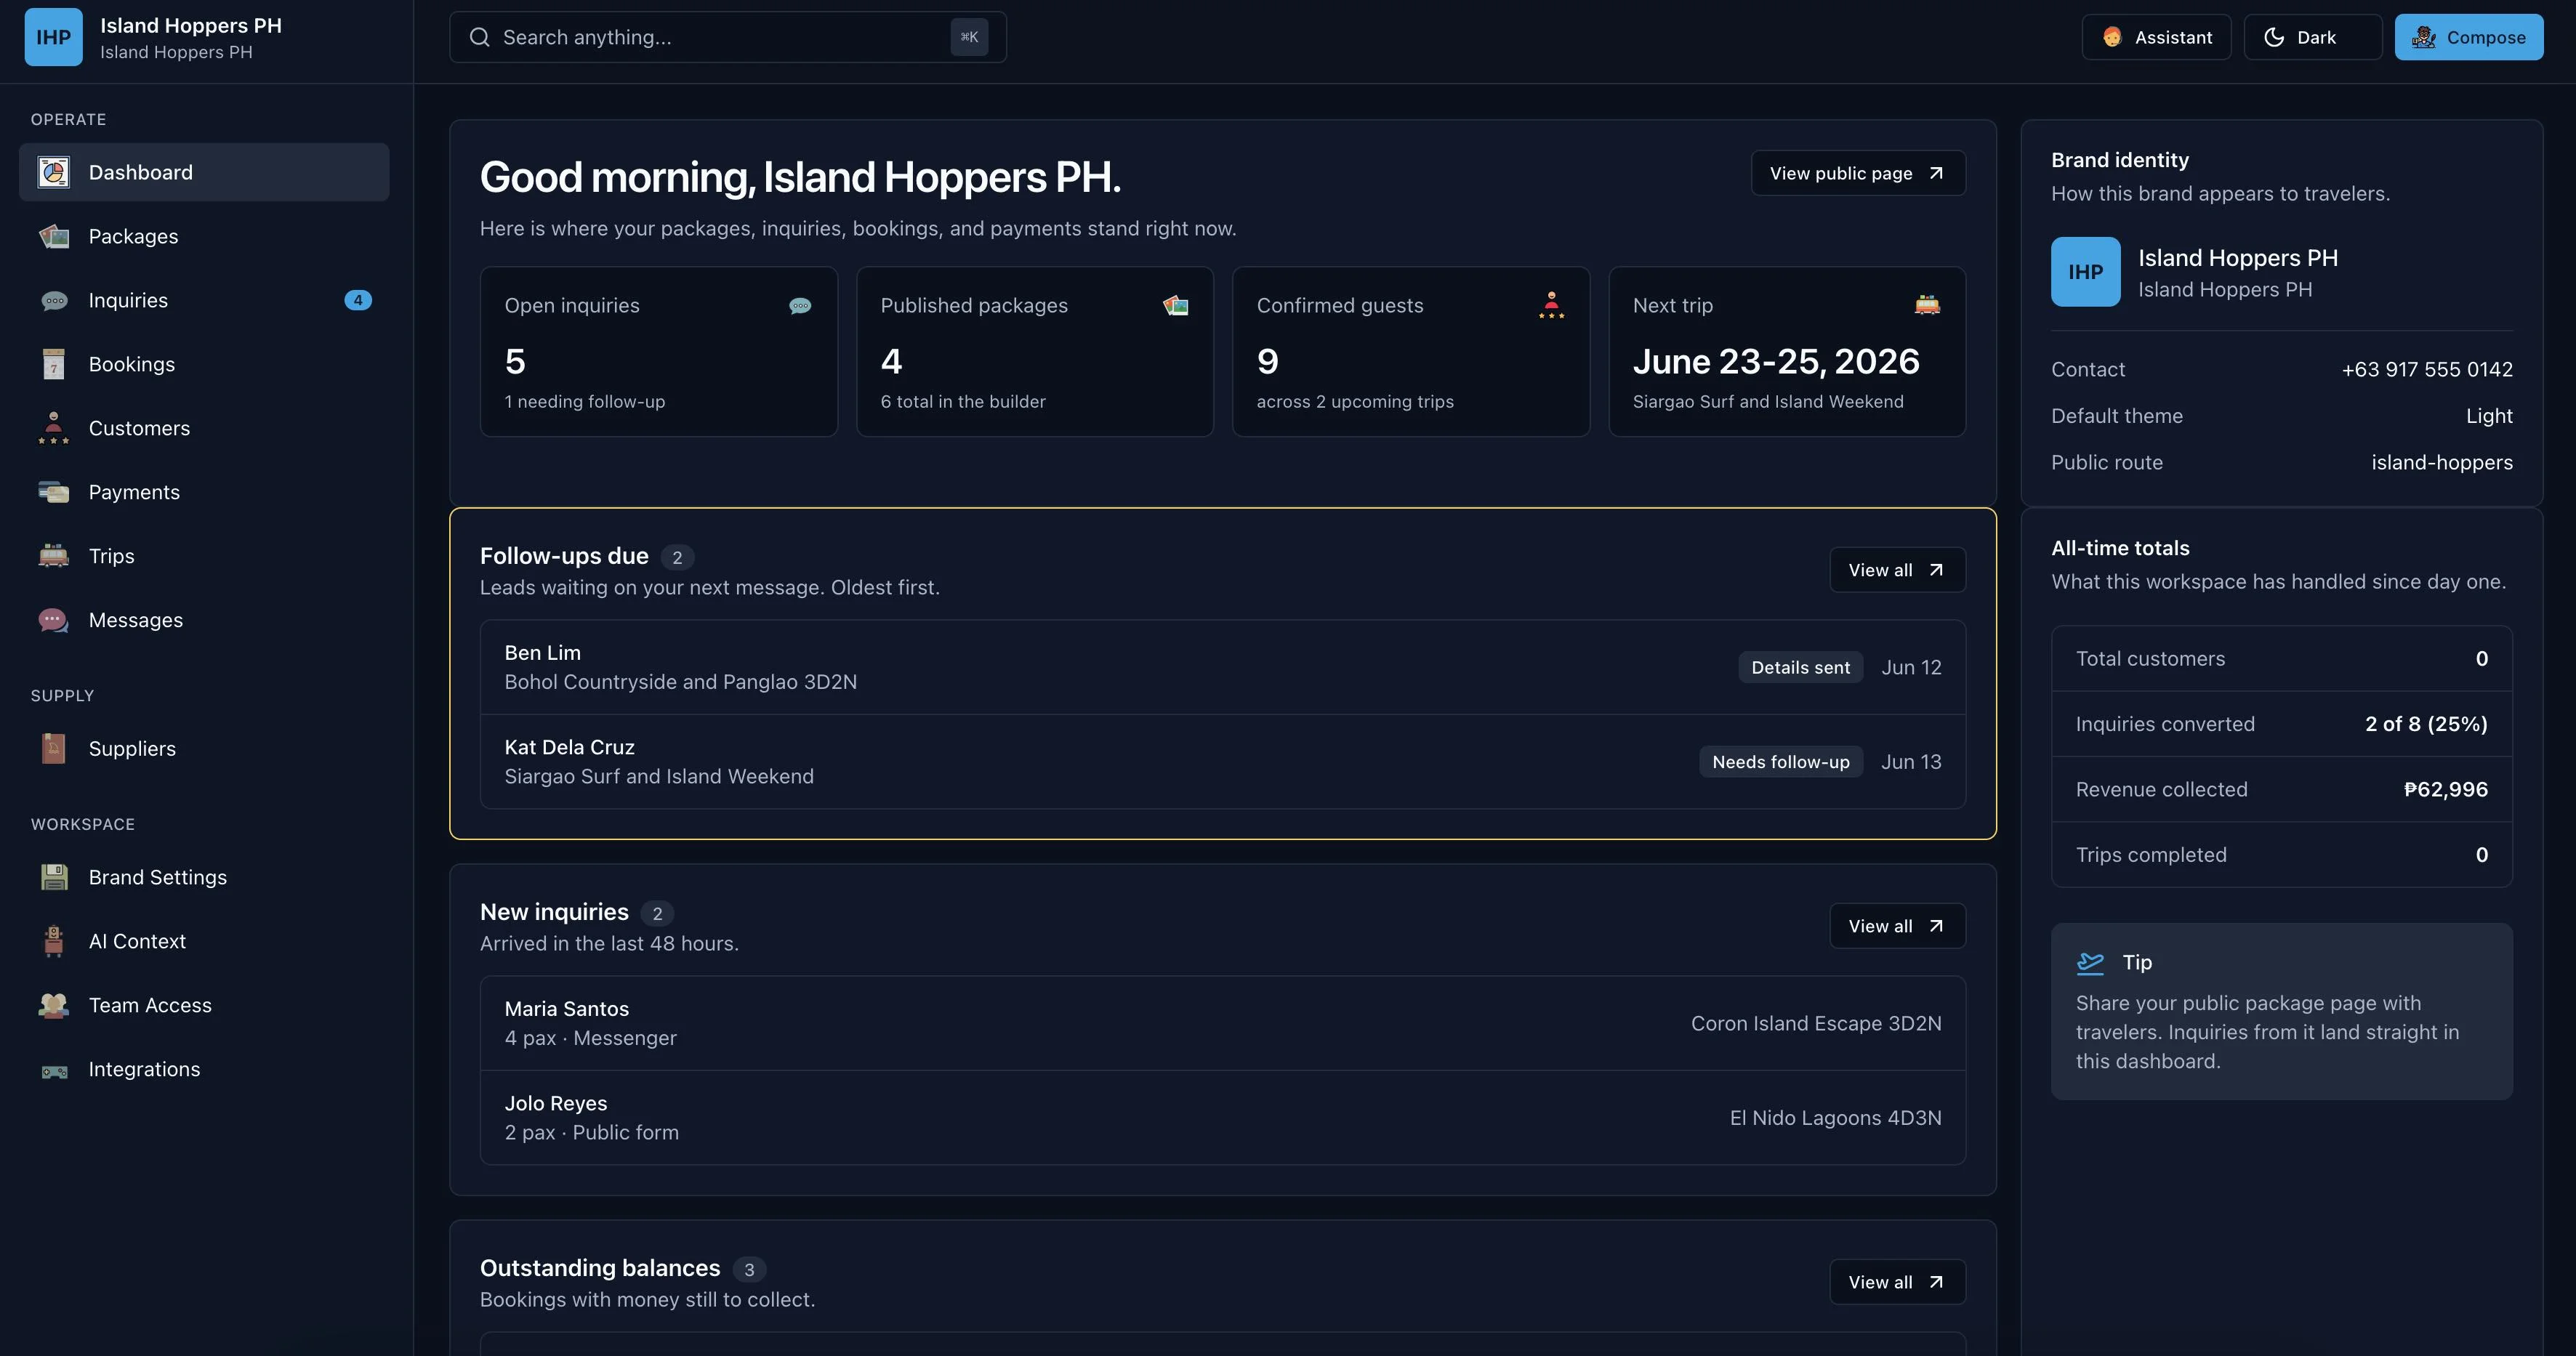Click the Compose button
The height and width of the screenshot is (1356, 2576).
2469,37
